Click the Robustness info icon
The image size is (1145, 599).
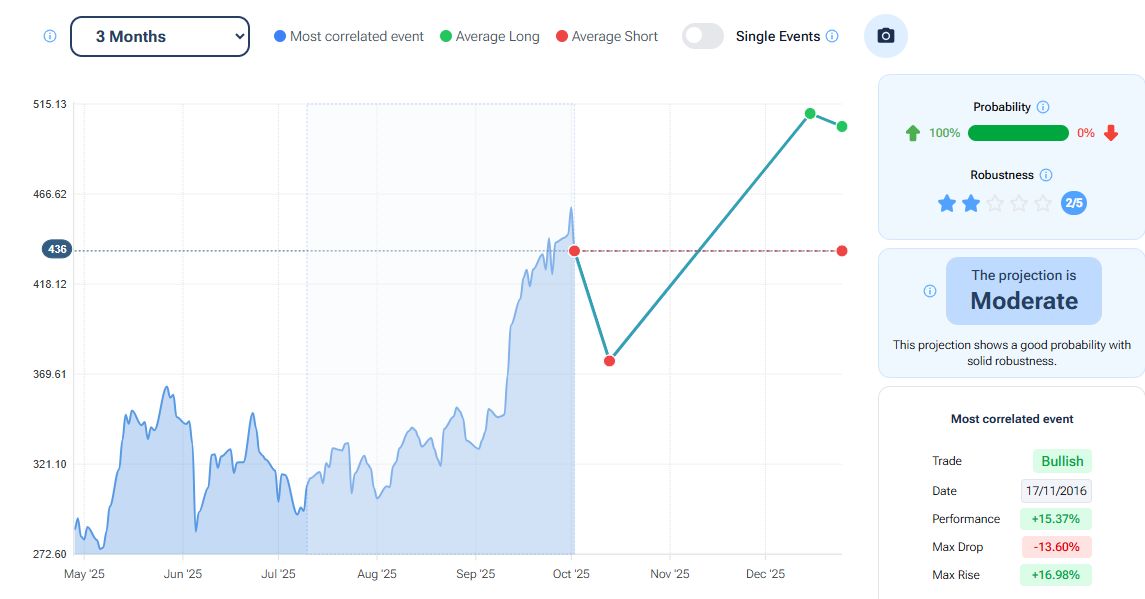click(x=1046, y=175)
